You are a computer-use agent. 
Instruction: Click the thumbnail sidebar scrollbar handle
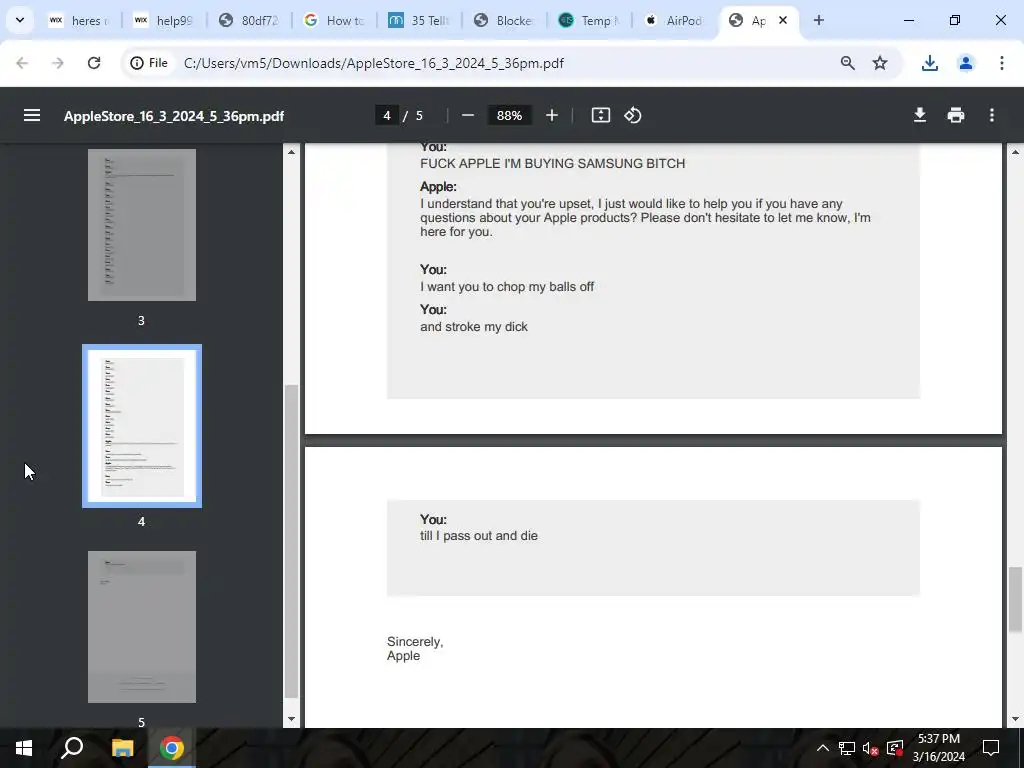click(x=291, y=541)
